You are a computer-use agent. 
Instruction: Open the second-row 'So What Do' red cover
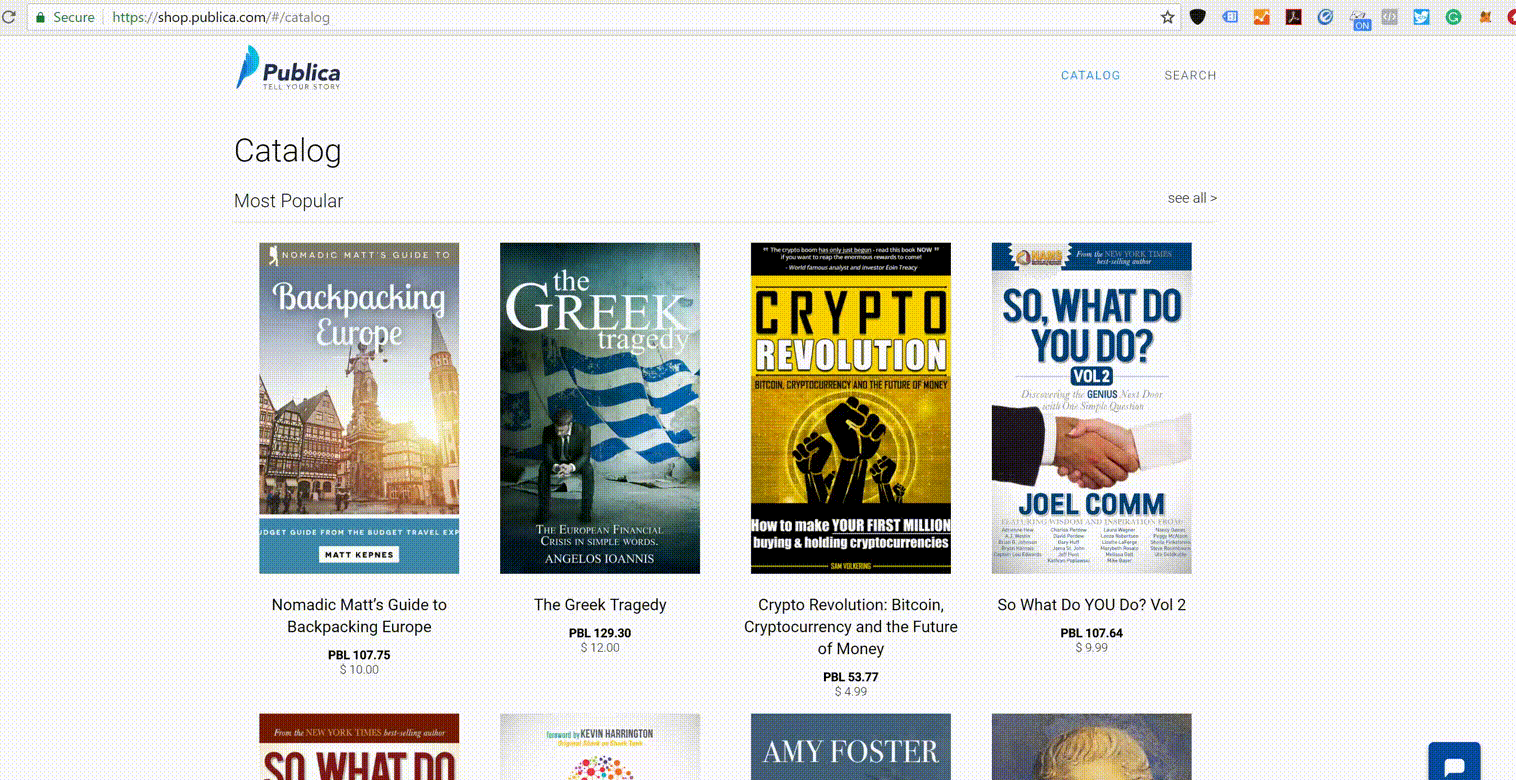coord(359,746)
